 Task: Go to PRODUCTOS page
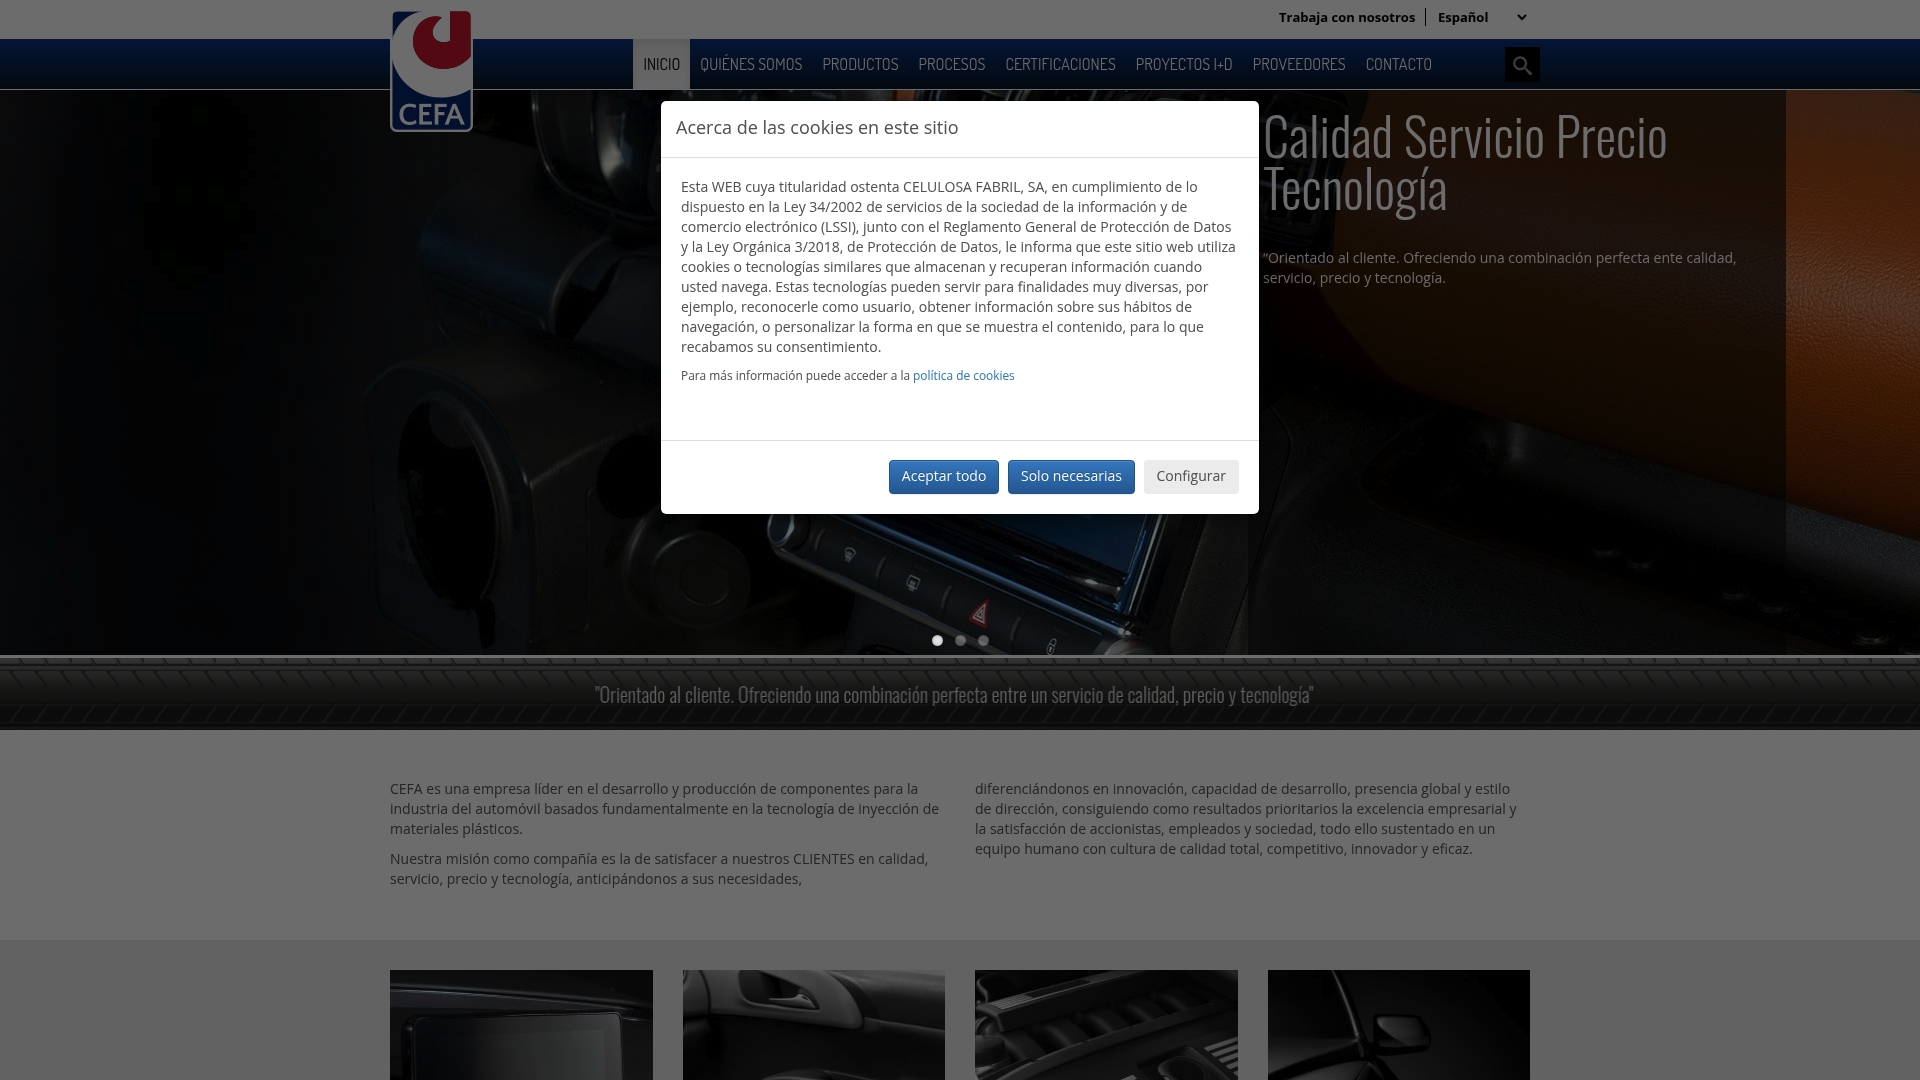[x=860, y=65]
